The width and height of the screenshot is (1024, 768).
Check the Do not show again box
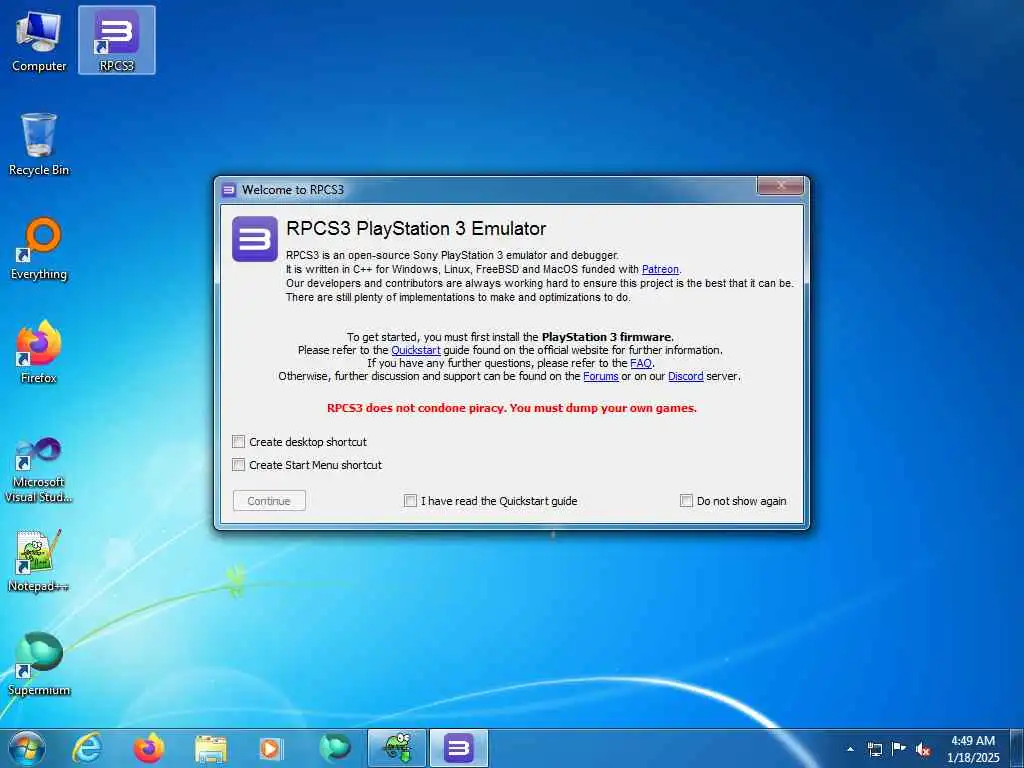[686, 501]
